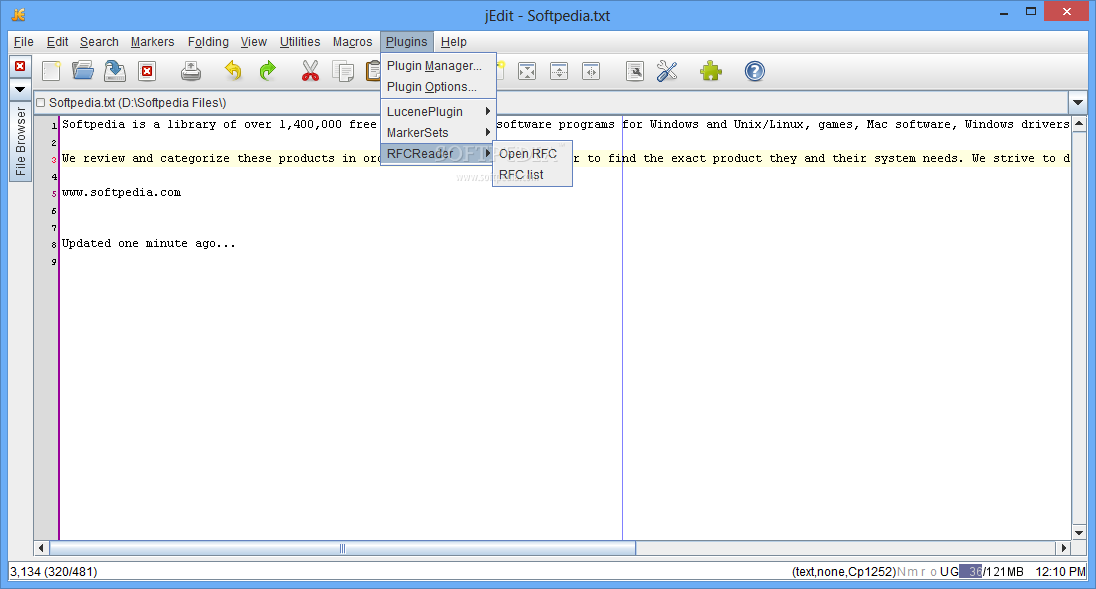Expand the buffer switcher dropdown arrow
The height and width of the screenshot is (589, 1096).
click(1078, 103)
